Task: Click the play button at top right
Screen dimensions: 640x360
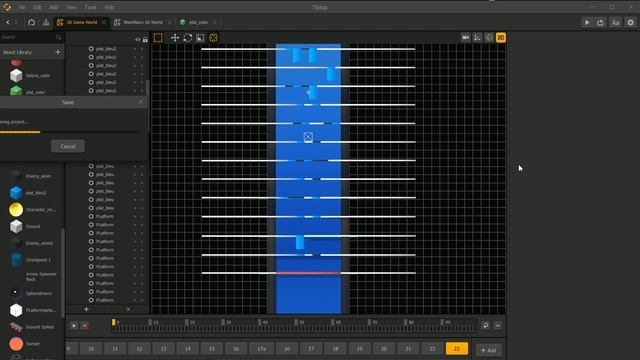Action: [587, 22]
